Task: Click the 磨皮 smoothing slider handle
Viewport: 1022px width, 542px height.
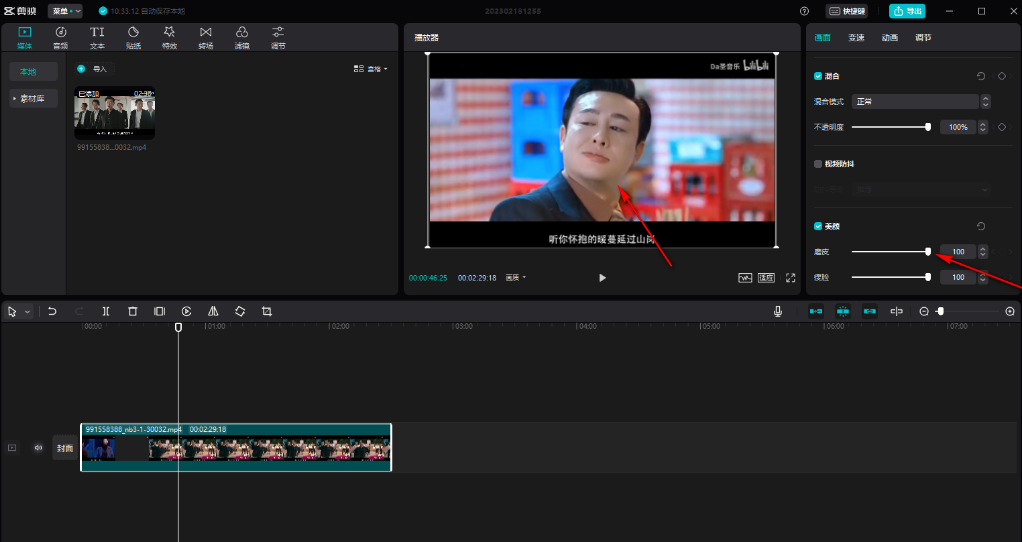Action: point(928,251)
